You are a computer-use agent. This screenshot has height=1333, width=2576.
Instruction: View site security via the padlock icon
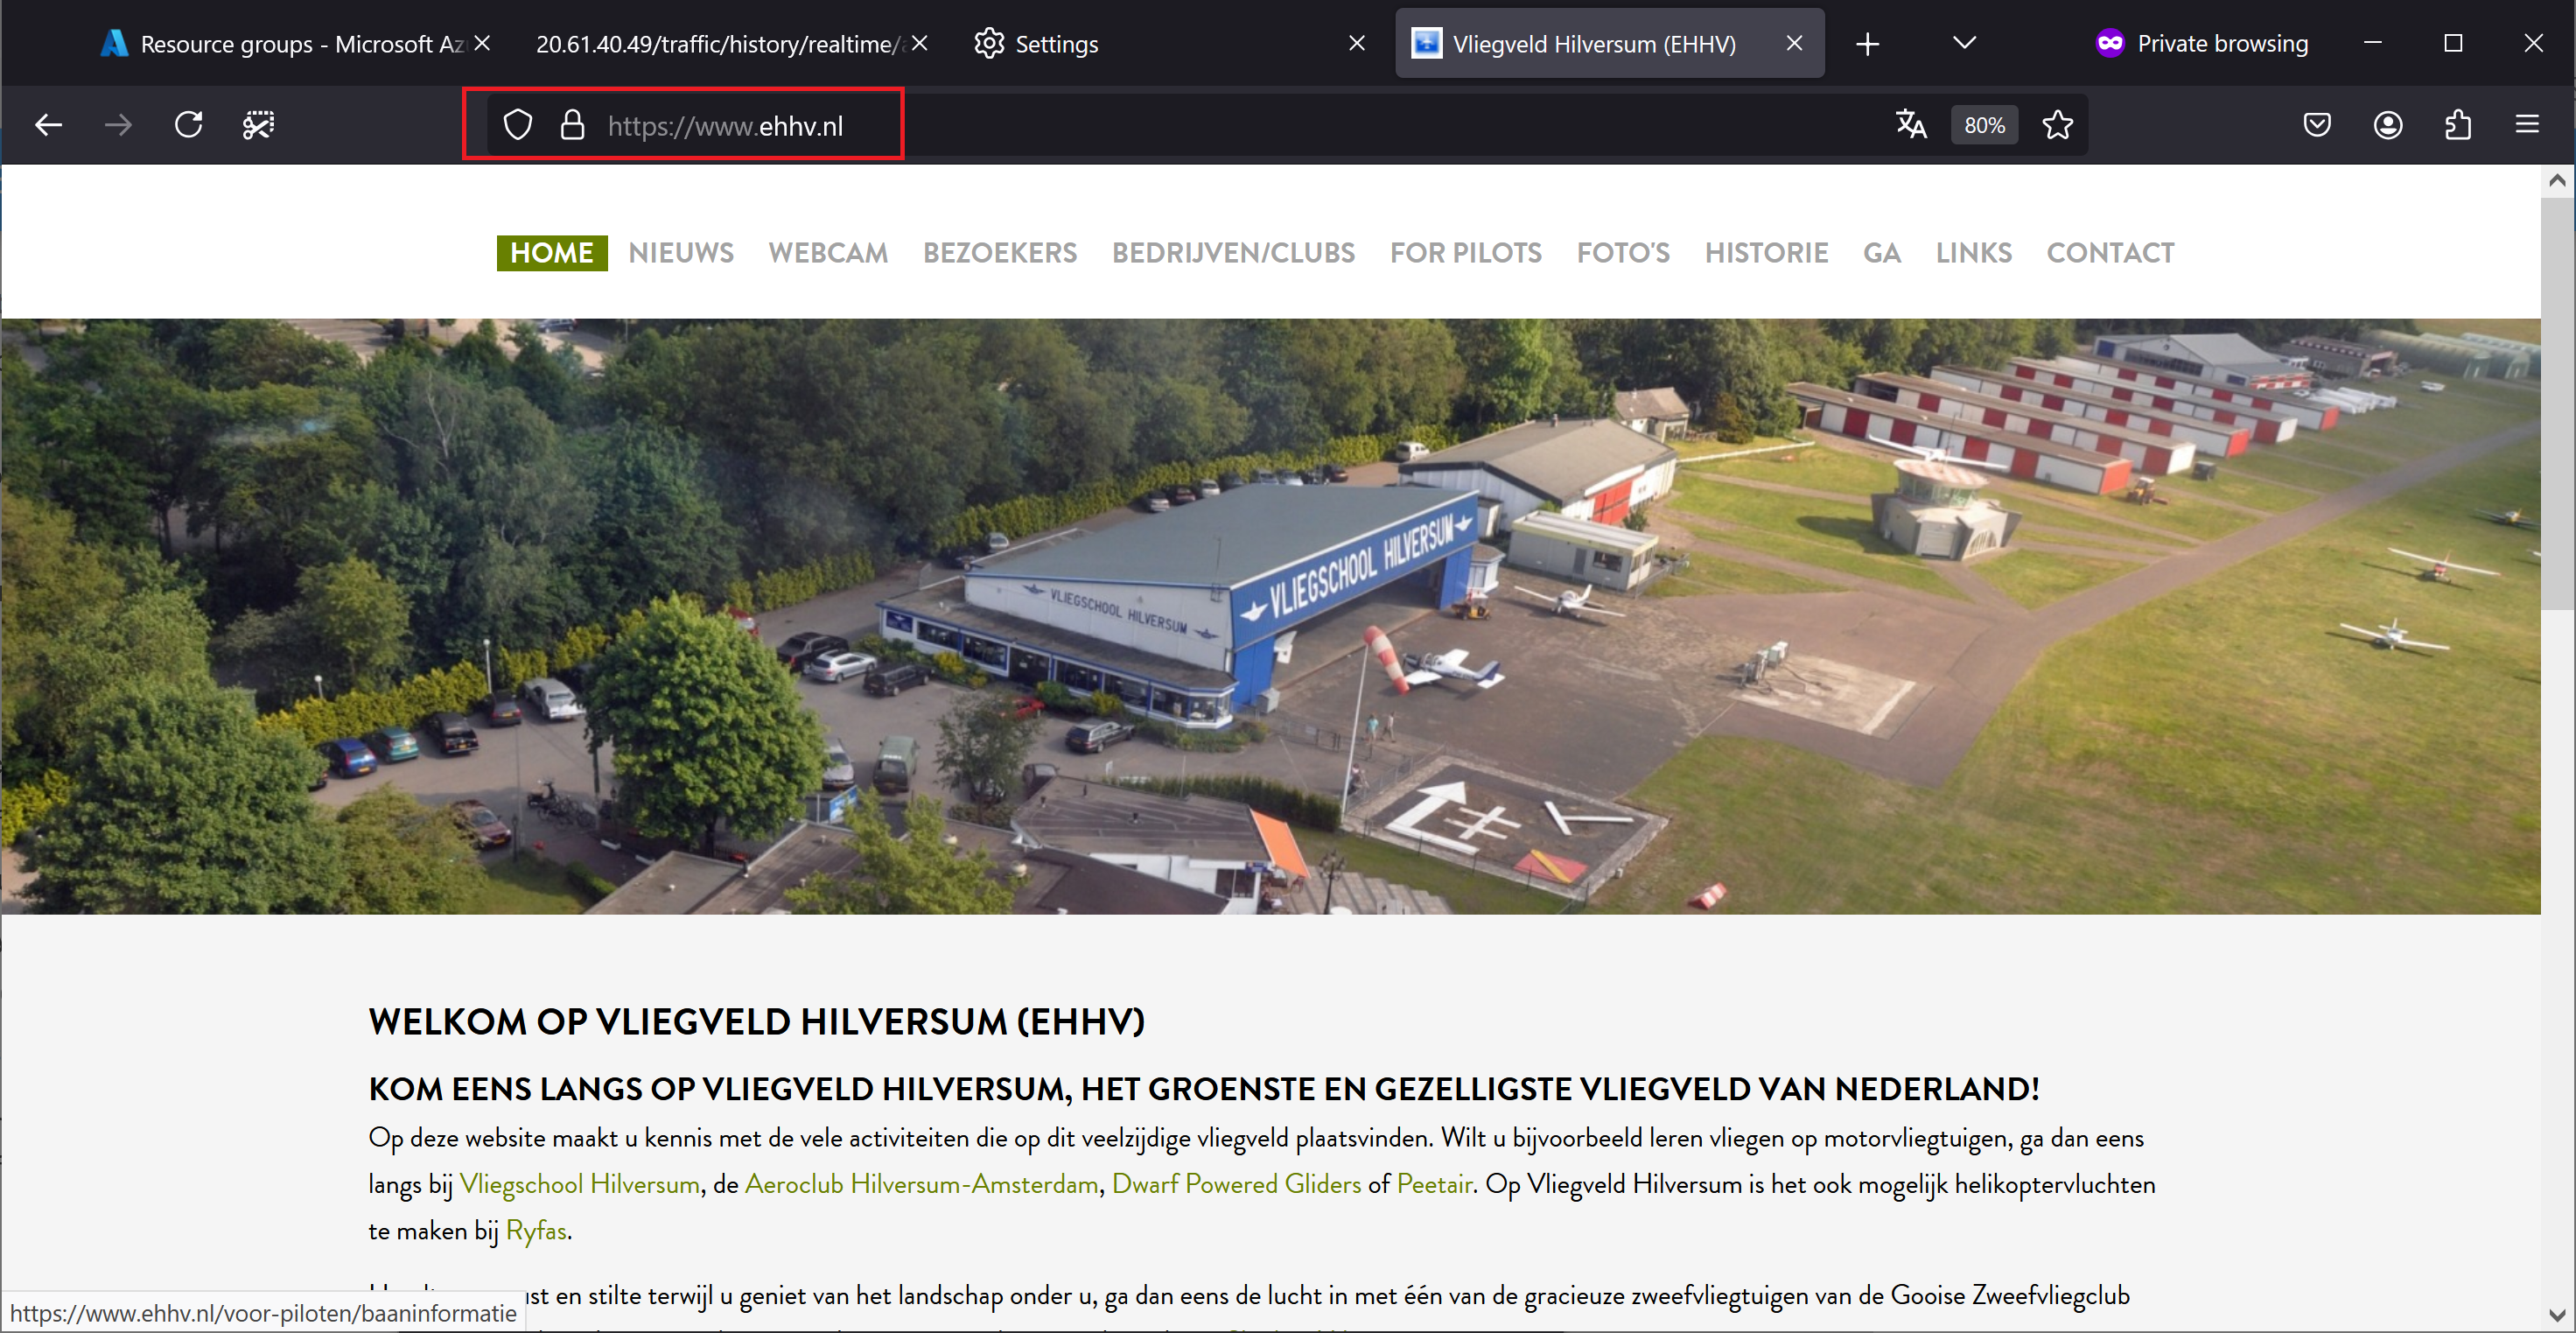click(x=572, y=125)
